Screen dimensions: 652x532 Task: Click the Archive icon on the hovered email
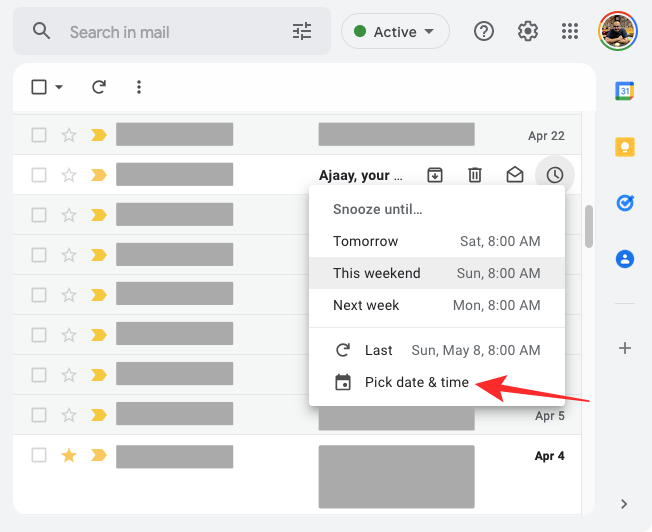[435, 175]
